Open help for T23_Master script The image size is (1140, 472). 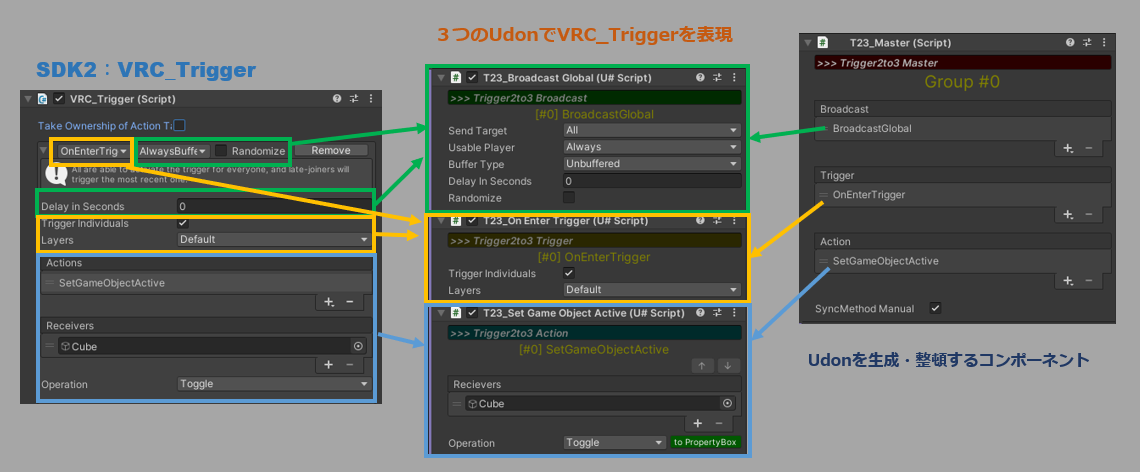point(1070,43)
